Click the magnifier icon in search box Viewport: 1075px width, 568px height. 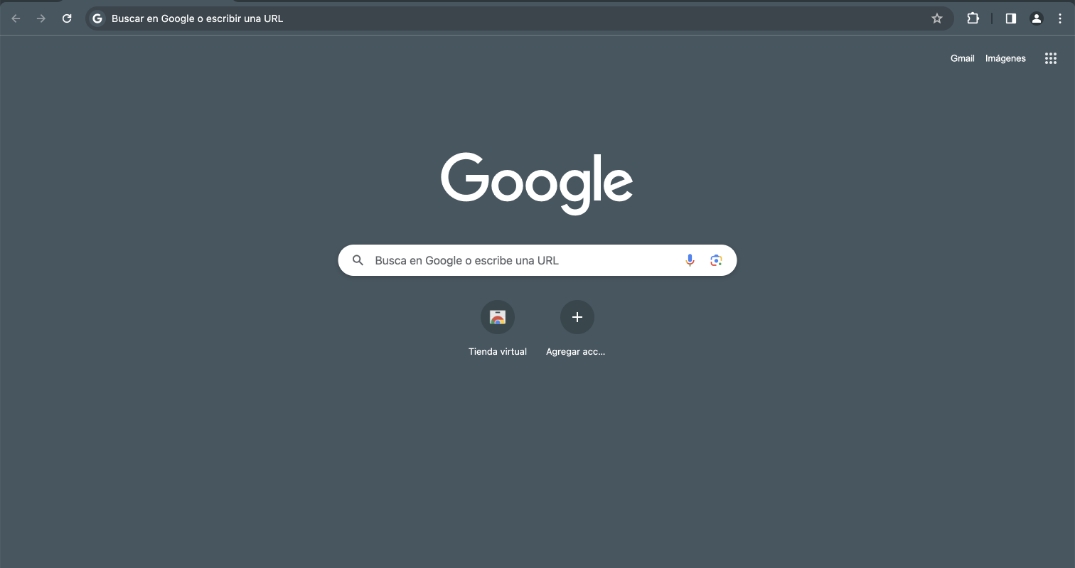[x=357, y=260]
